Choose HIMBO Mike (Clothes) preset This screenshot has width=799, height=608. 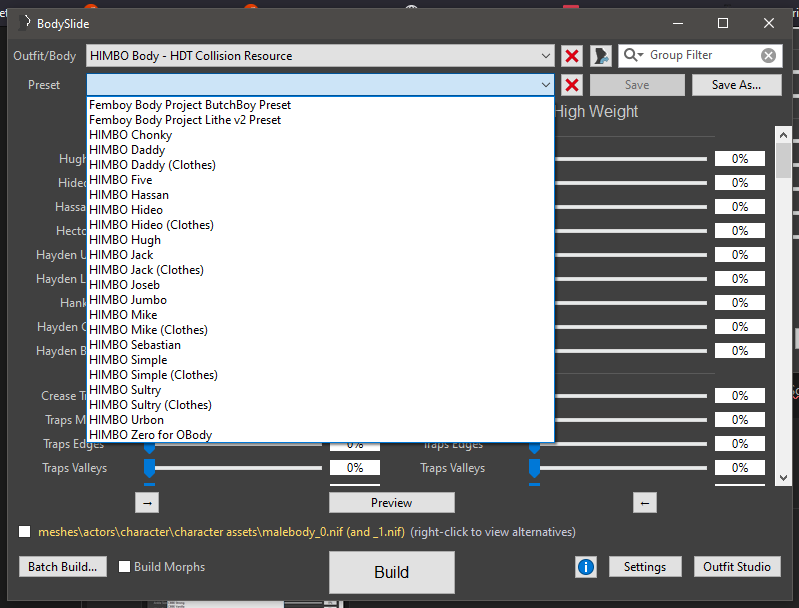click(x=321, y=330)
